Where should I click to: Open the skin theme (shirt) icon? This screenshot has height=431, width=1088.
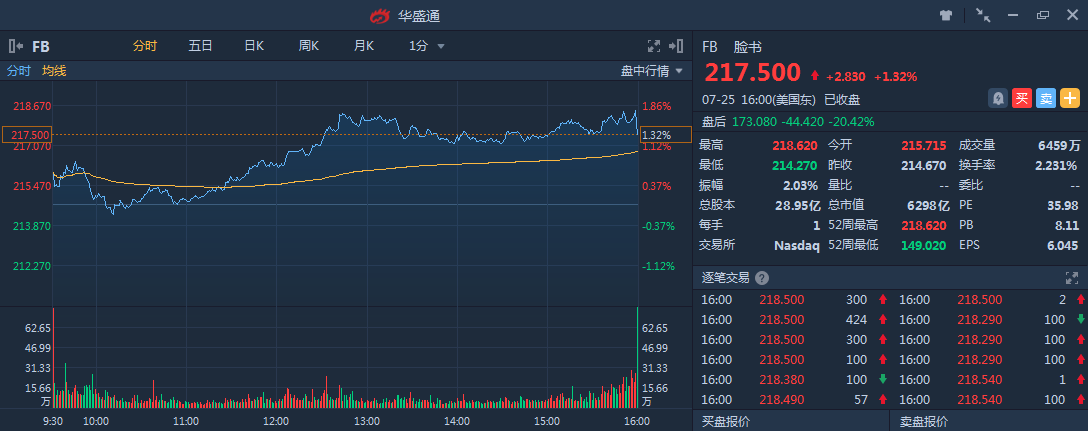click(946, 15)
